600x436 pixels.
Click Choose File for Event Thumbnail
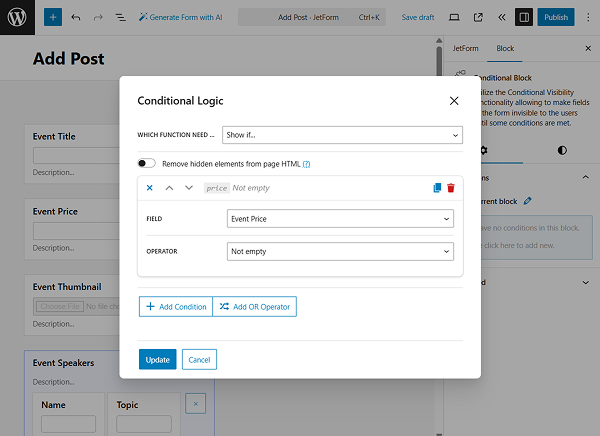60,306
